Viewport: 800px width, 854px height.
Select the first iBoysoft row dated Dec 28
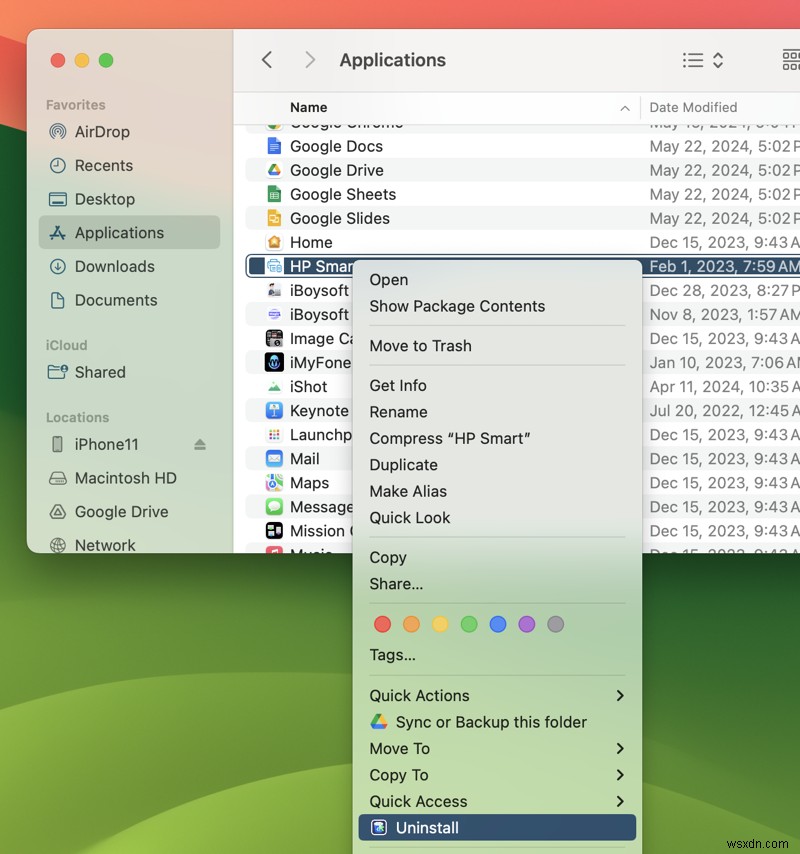tap(523, 290)
